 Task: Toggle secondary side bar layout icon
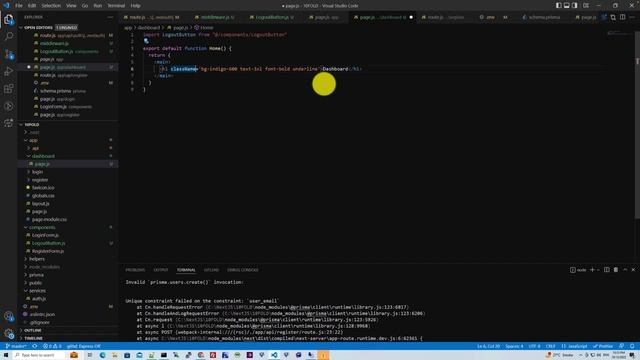point(575,6)
